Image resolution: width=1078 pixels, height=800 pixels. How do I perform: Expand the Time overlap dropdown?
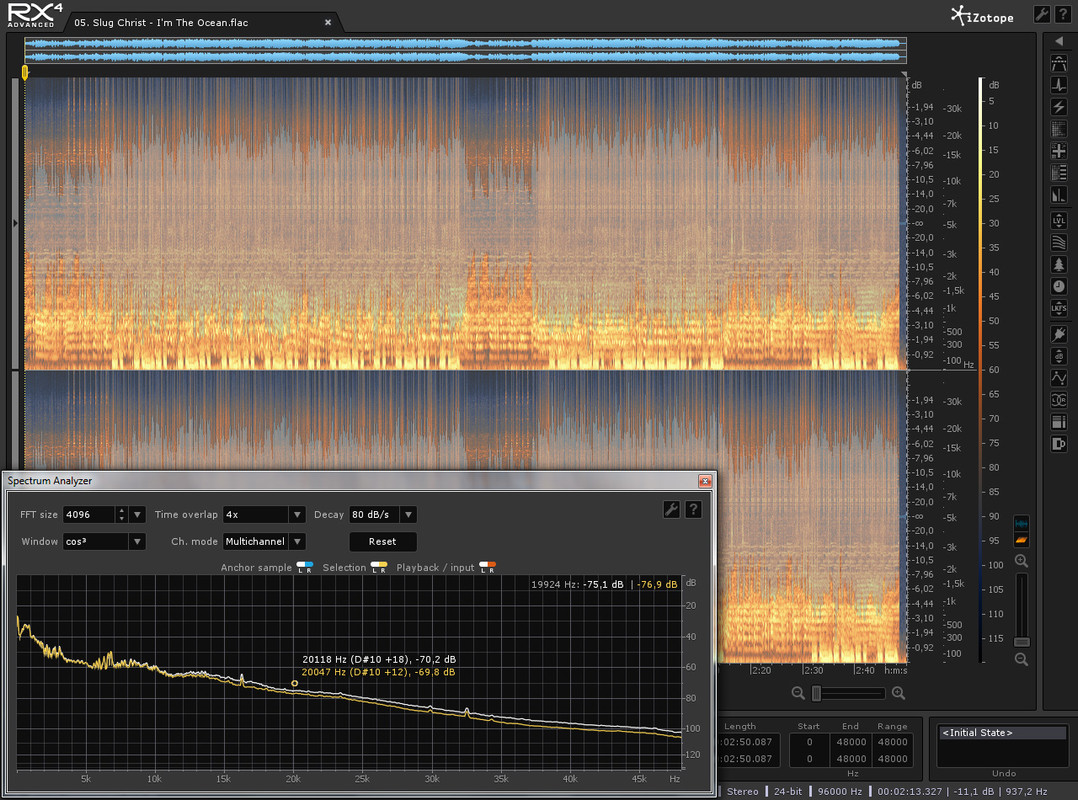[297, 515]
